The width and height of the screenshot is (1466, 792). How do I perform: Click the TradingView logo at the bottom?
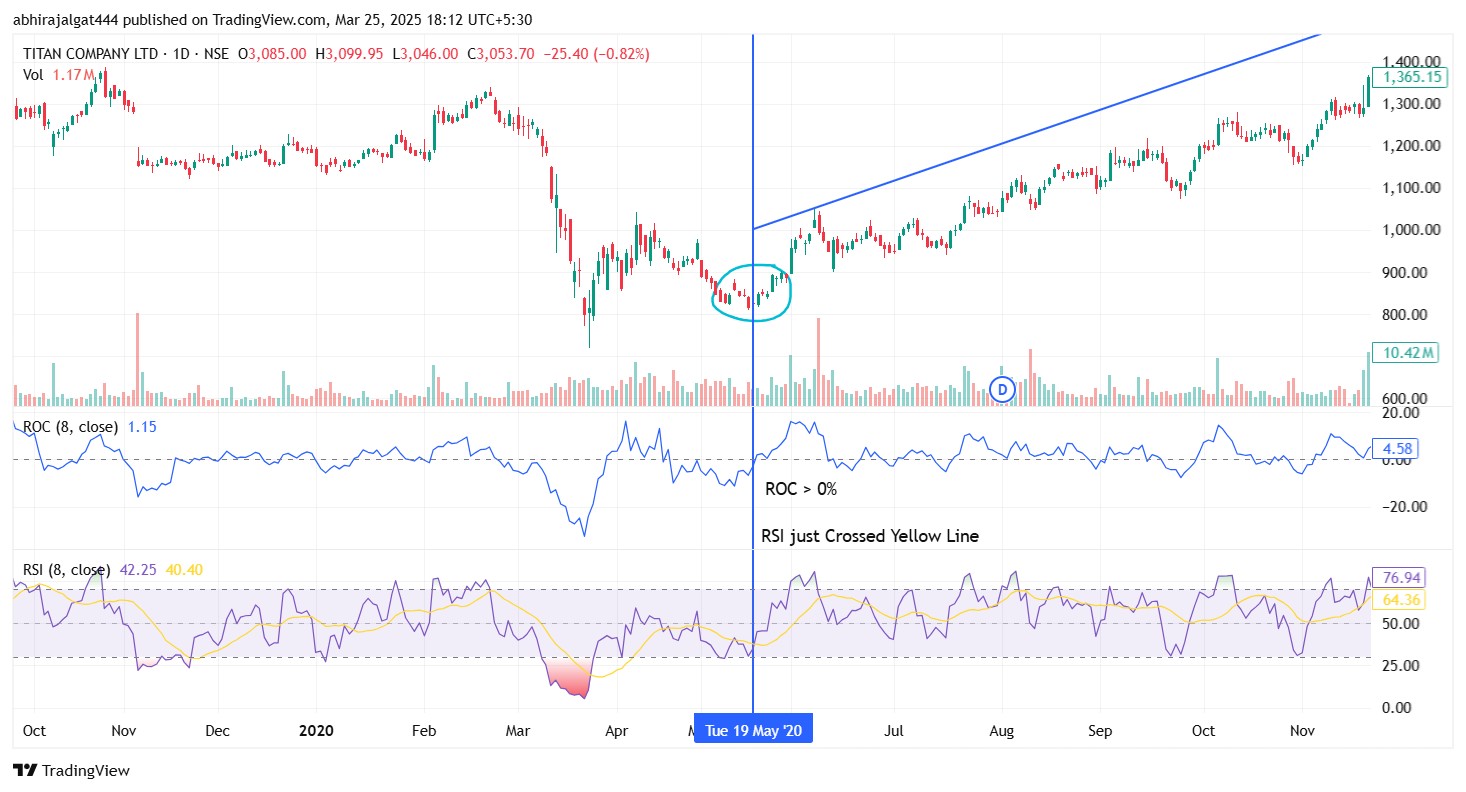(x=71, y=771)
